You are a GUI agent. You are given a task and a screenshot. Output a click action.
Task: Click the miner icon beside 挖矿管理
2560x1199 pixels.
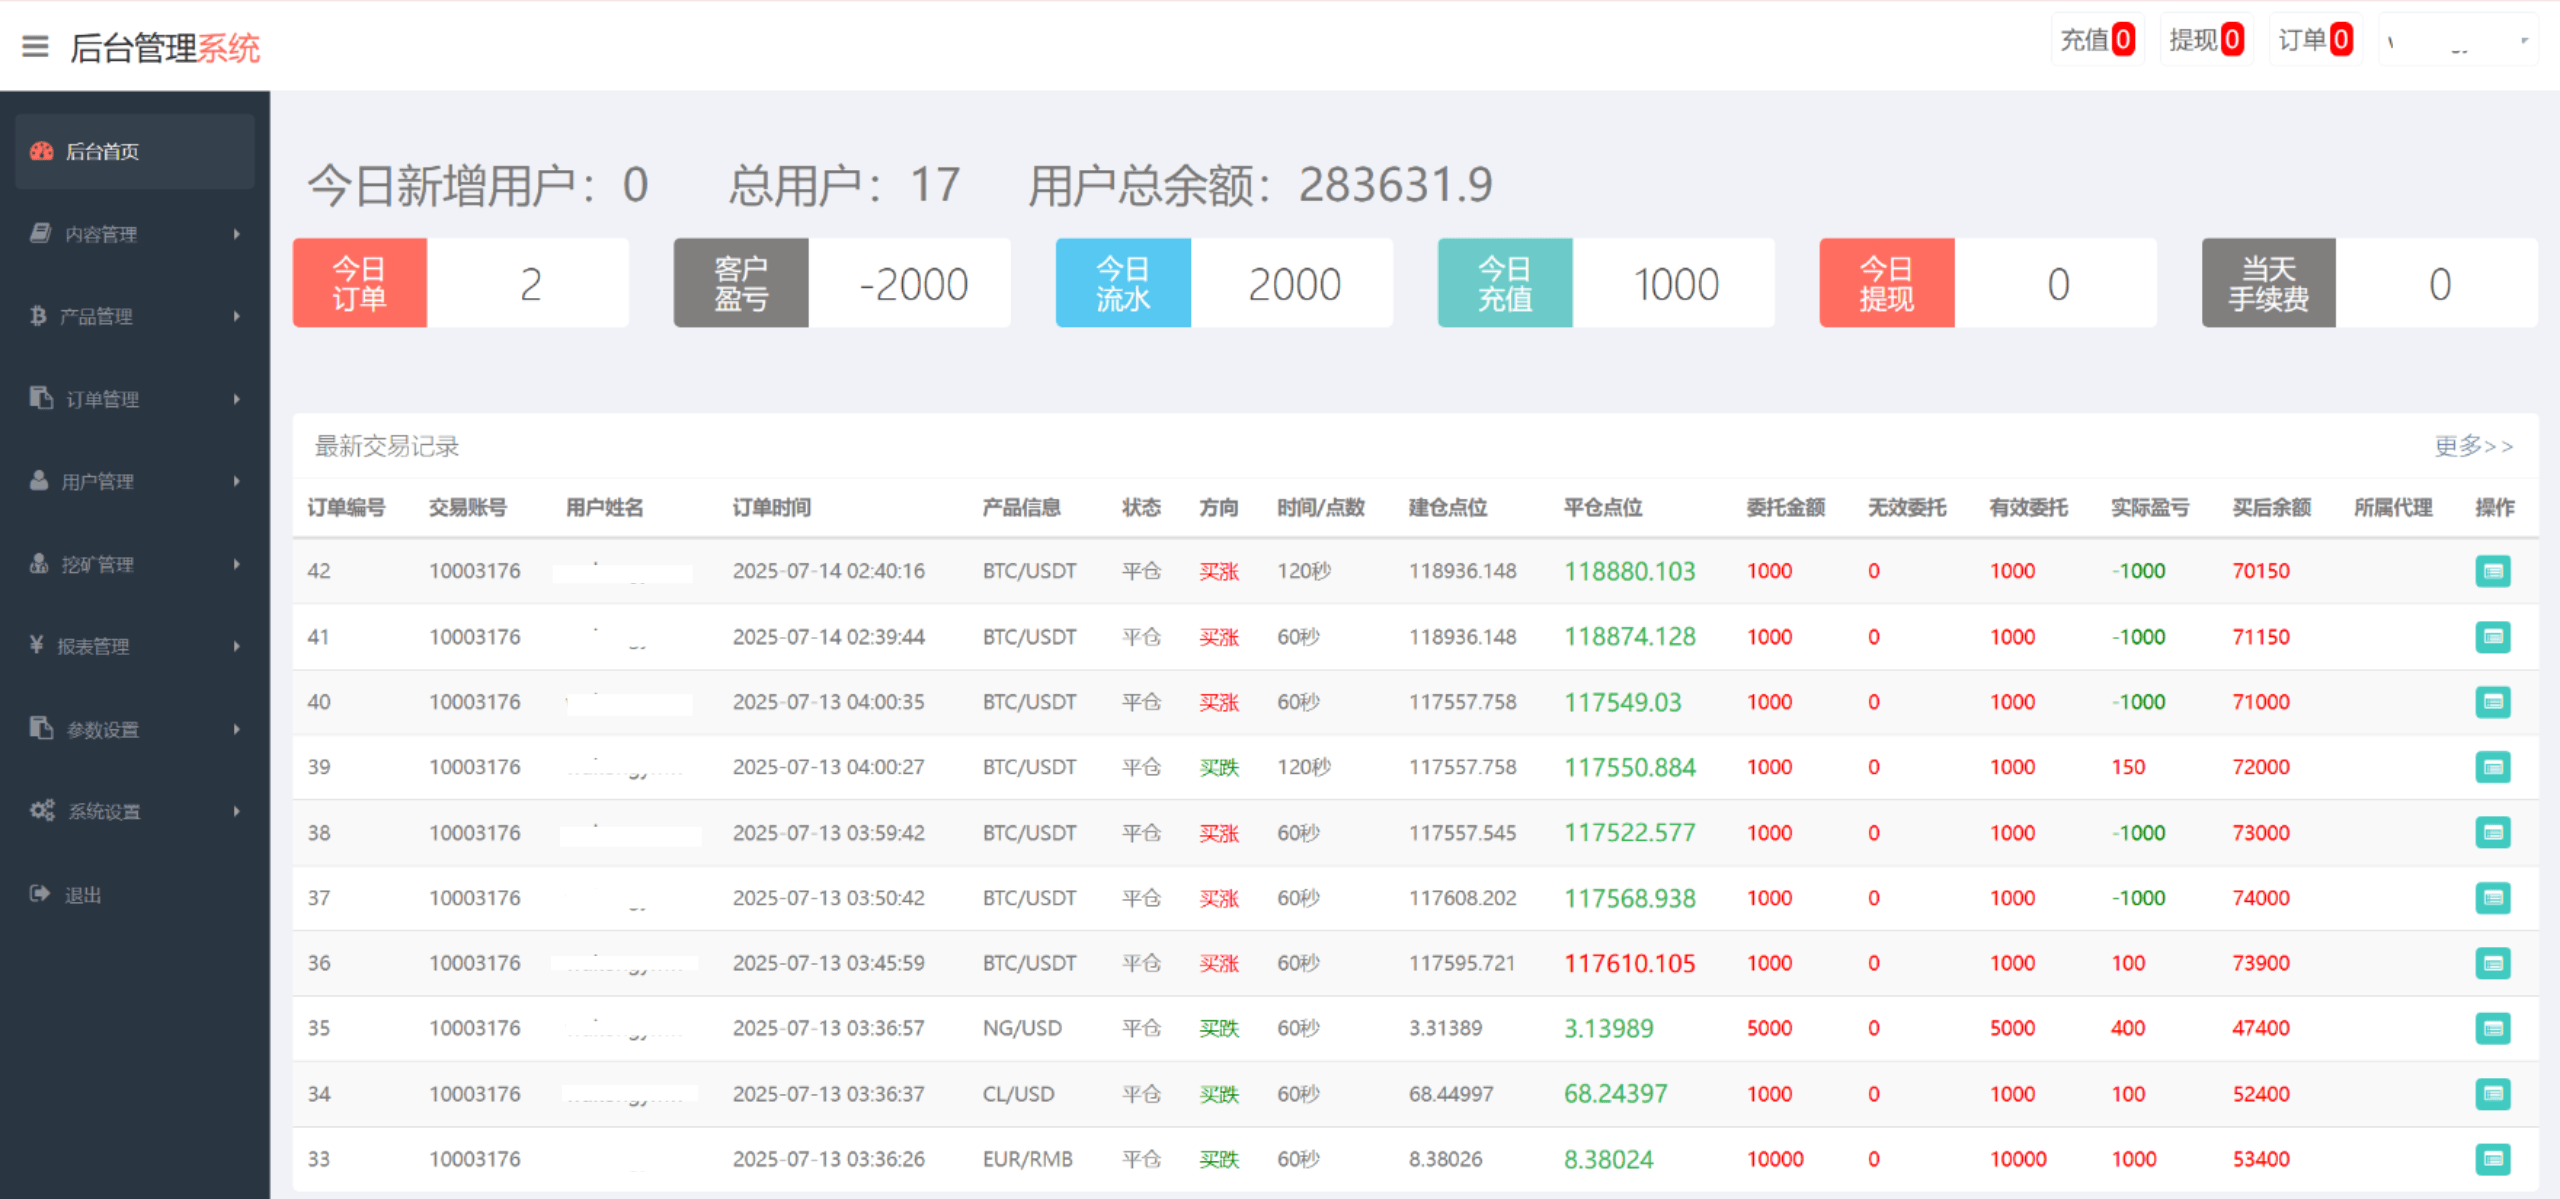point(39,563)
